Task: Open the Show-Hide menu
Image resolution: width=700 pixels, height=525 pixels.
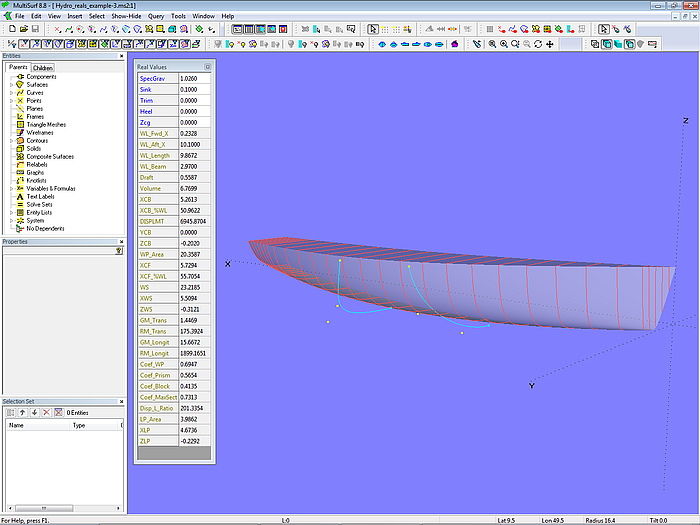Action: point(126,17)
